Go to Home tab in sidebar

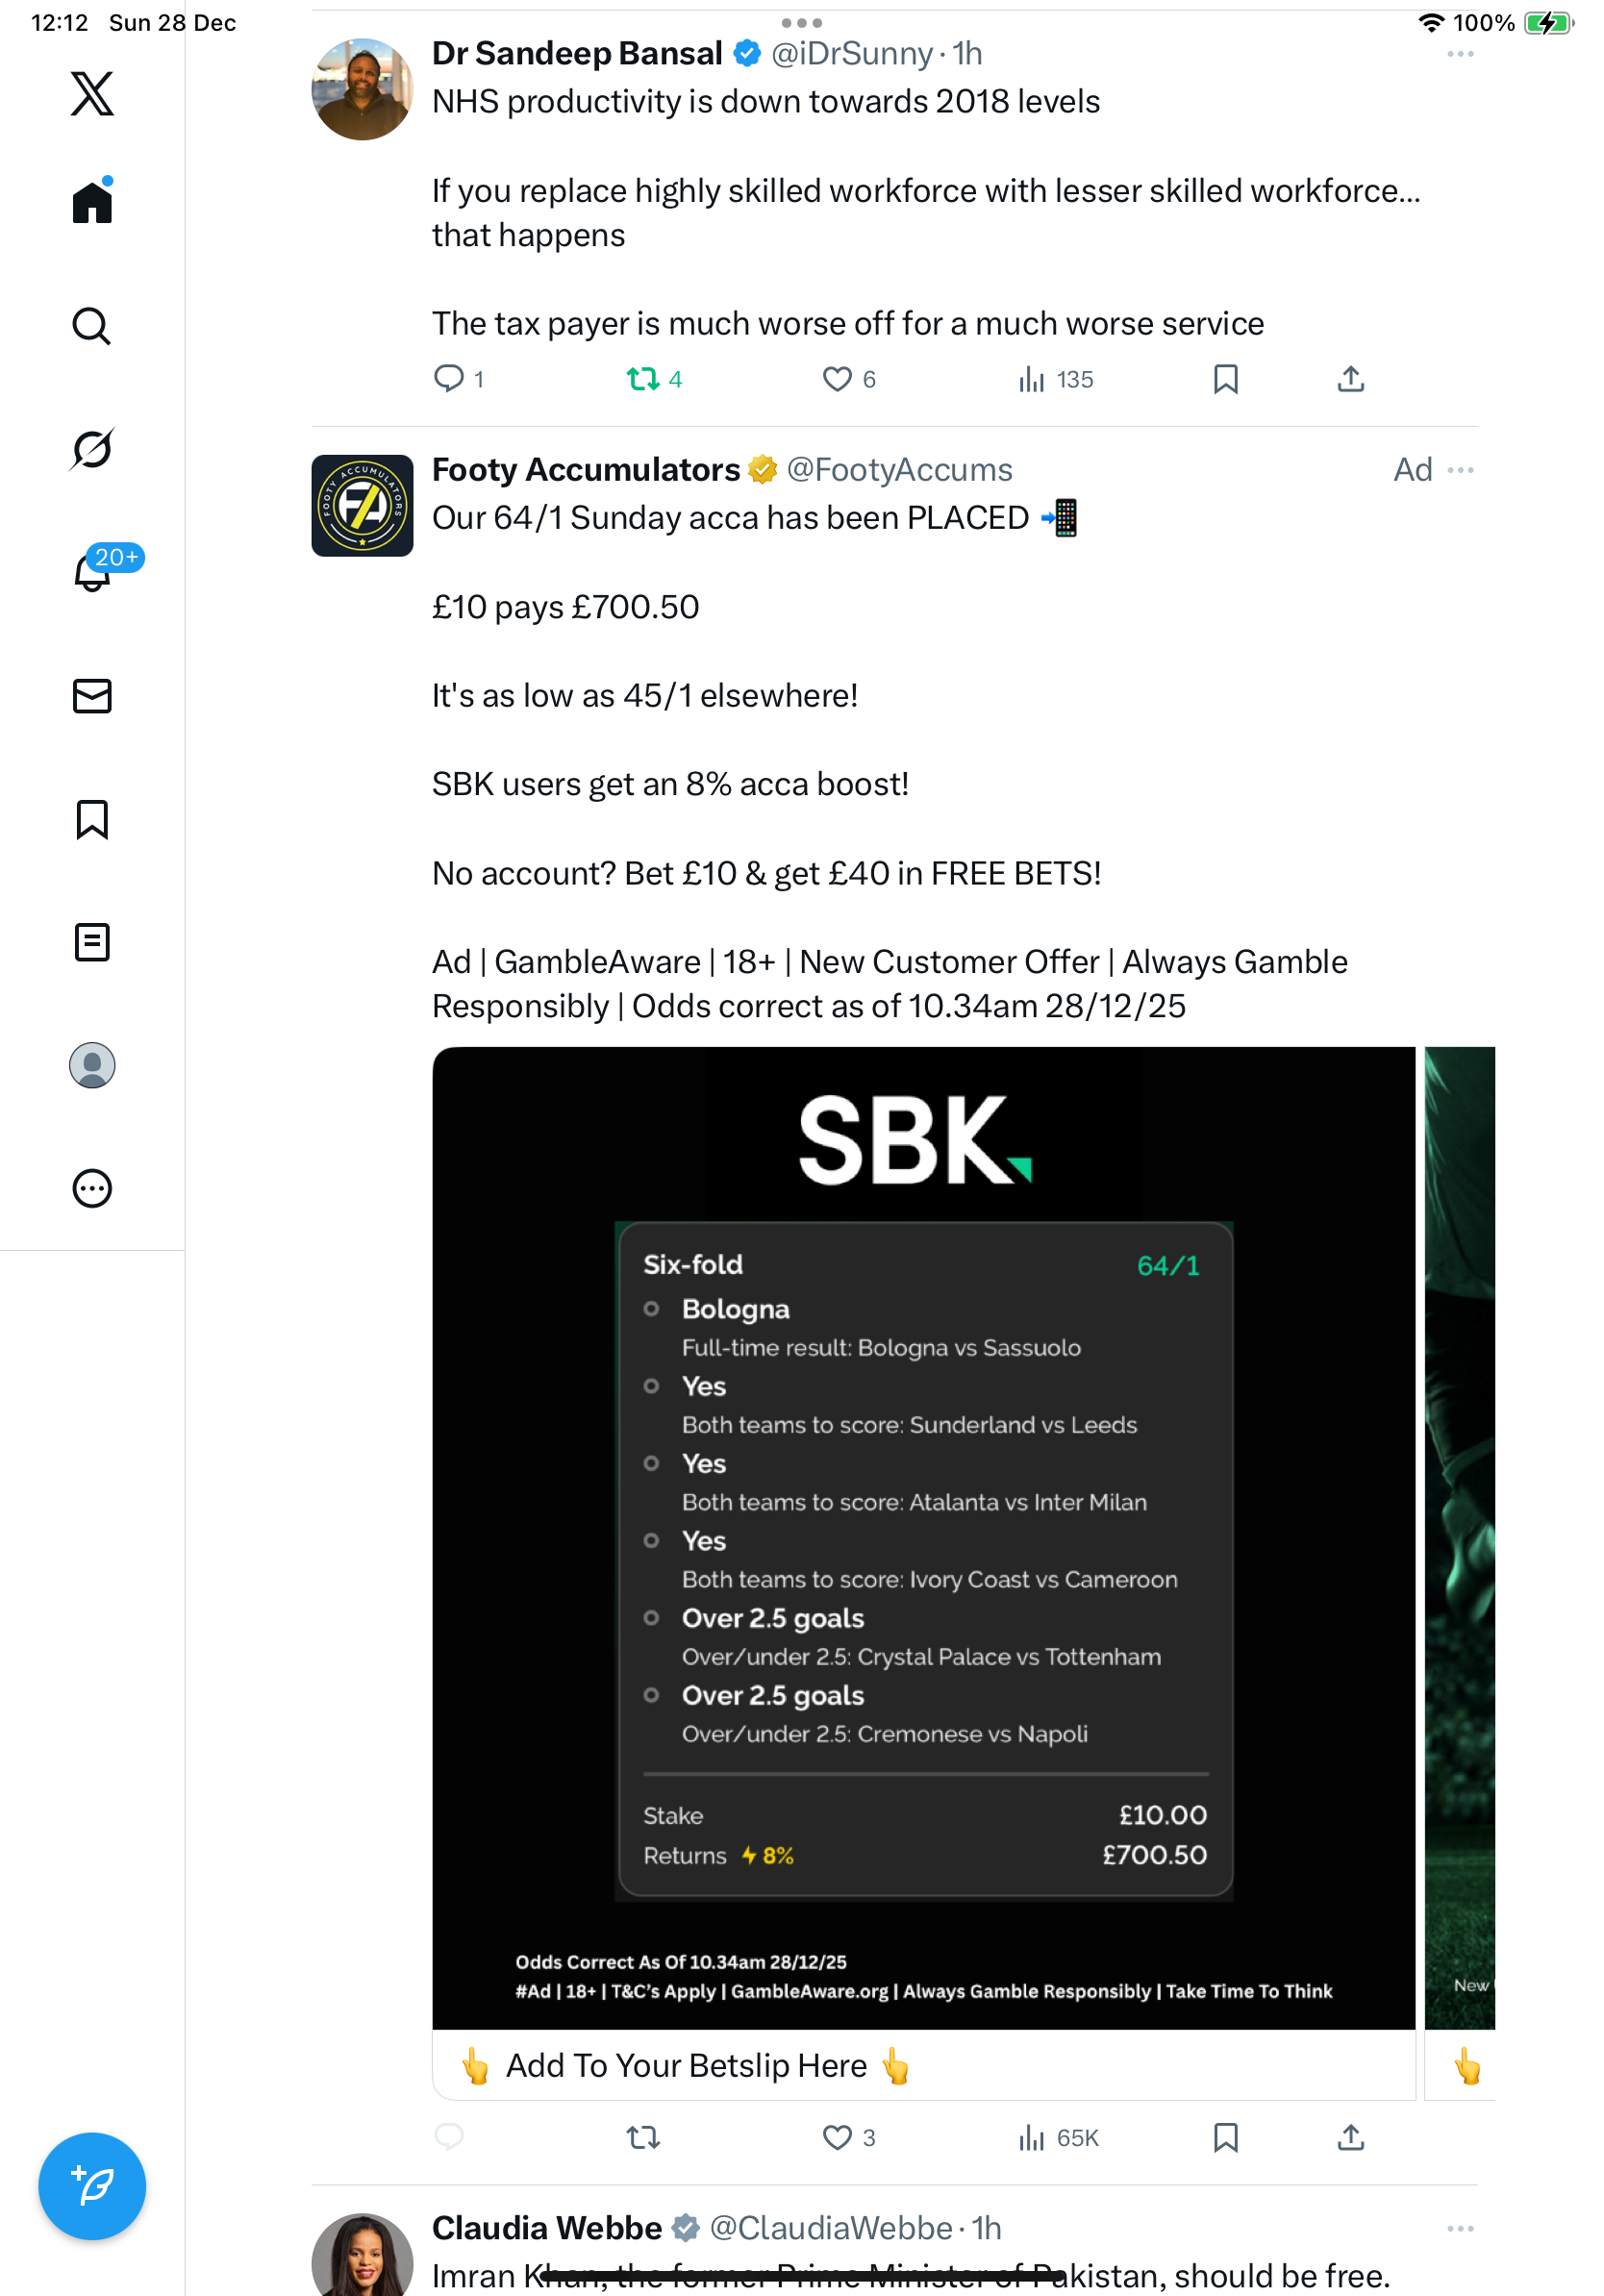[92, 203]
